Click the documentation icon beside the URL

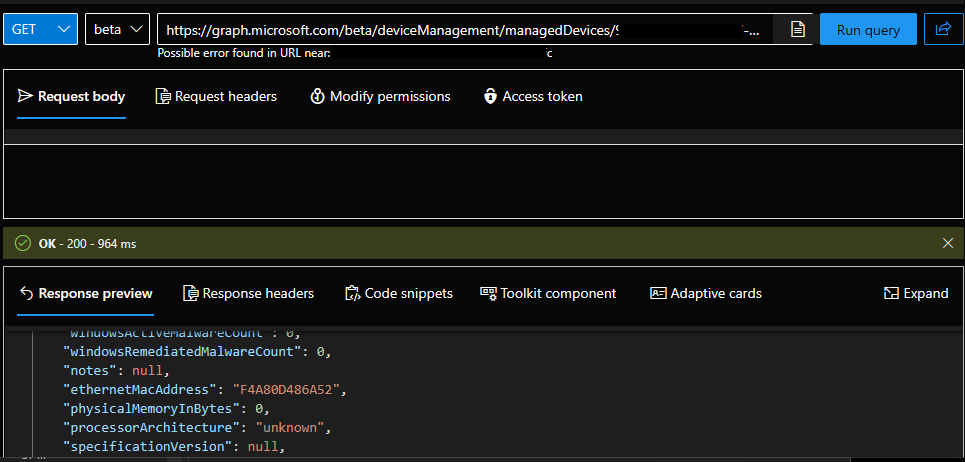[798, 30]
